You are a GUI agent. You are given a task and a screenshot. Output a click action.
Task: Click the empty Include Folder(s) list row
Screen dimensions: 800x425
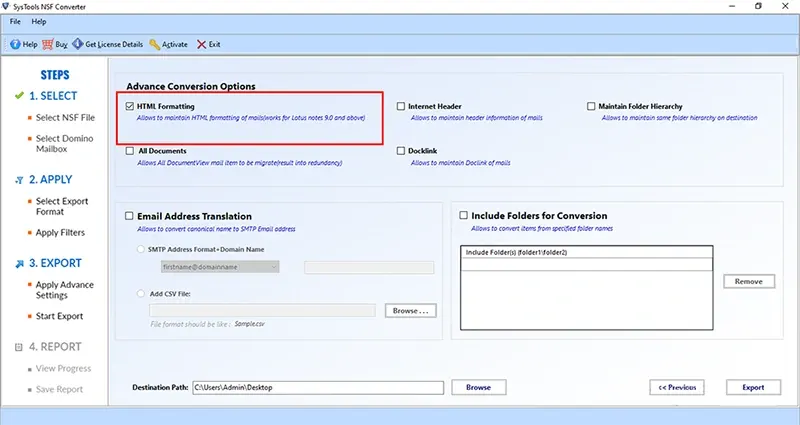pyautogui.click(x=587, y=264)
